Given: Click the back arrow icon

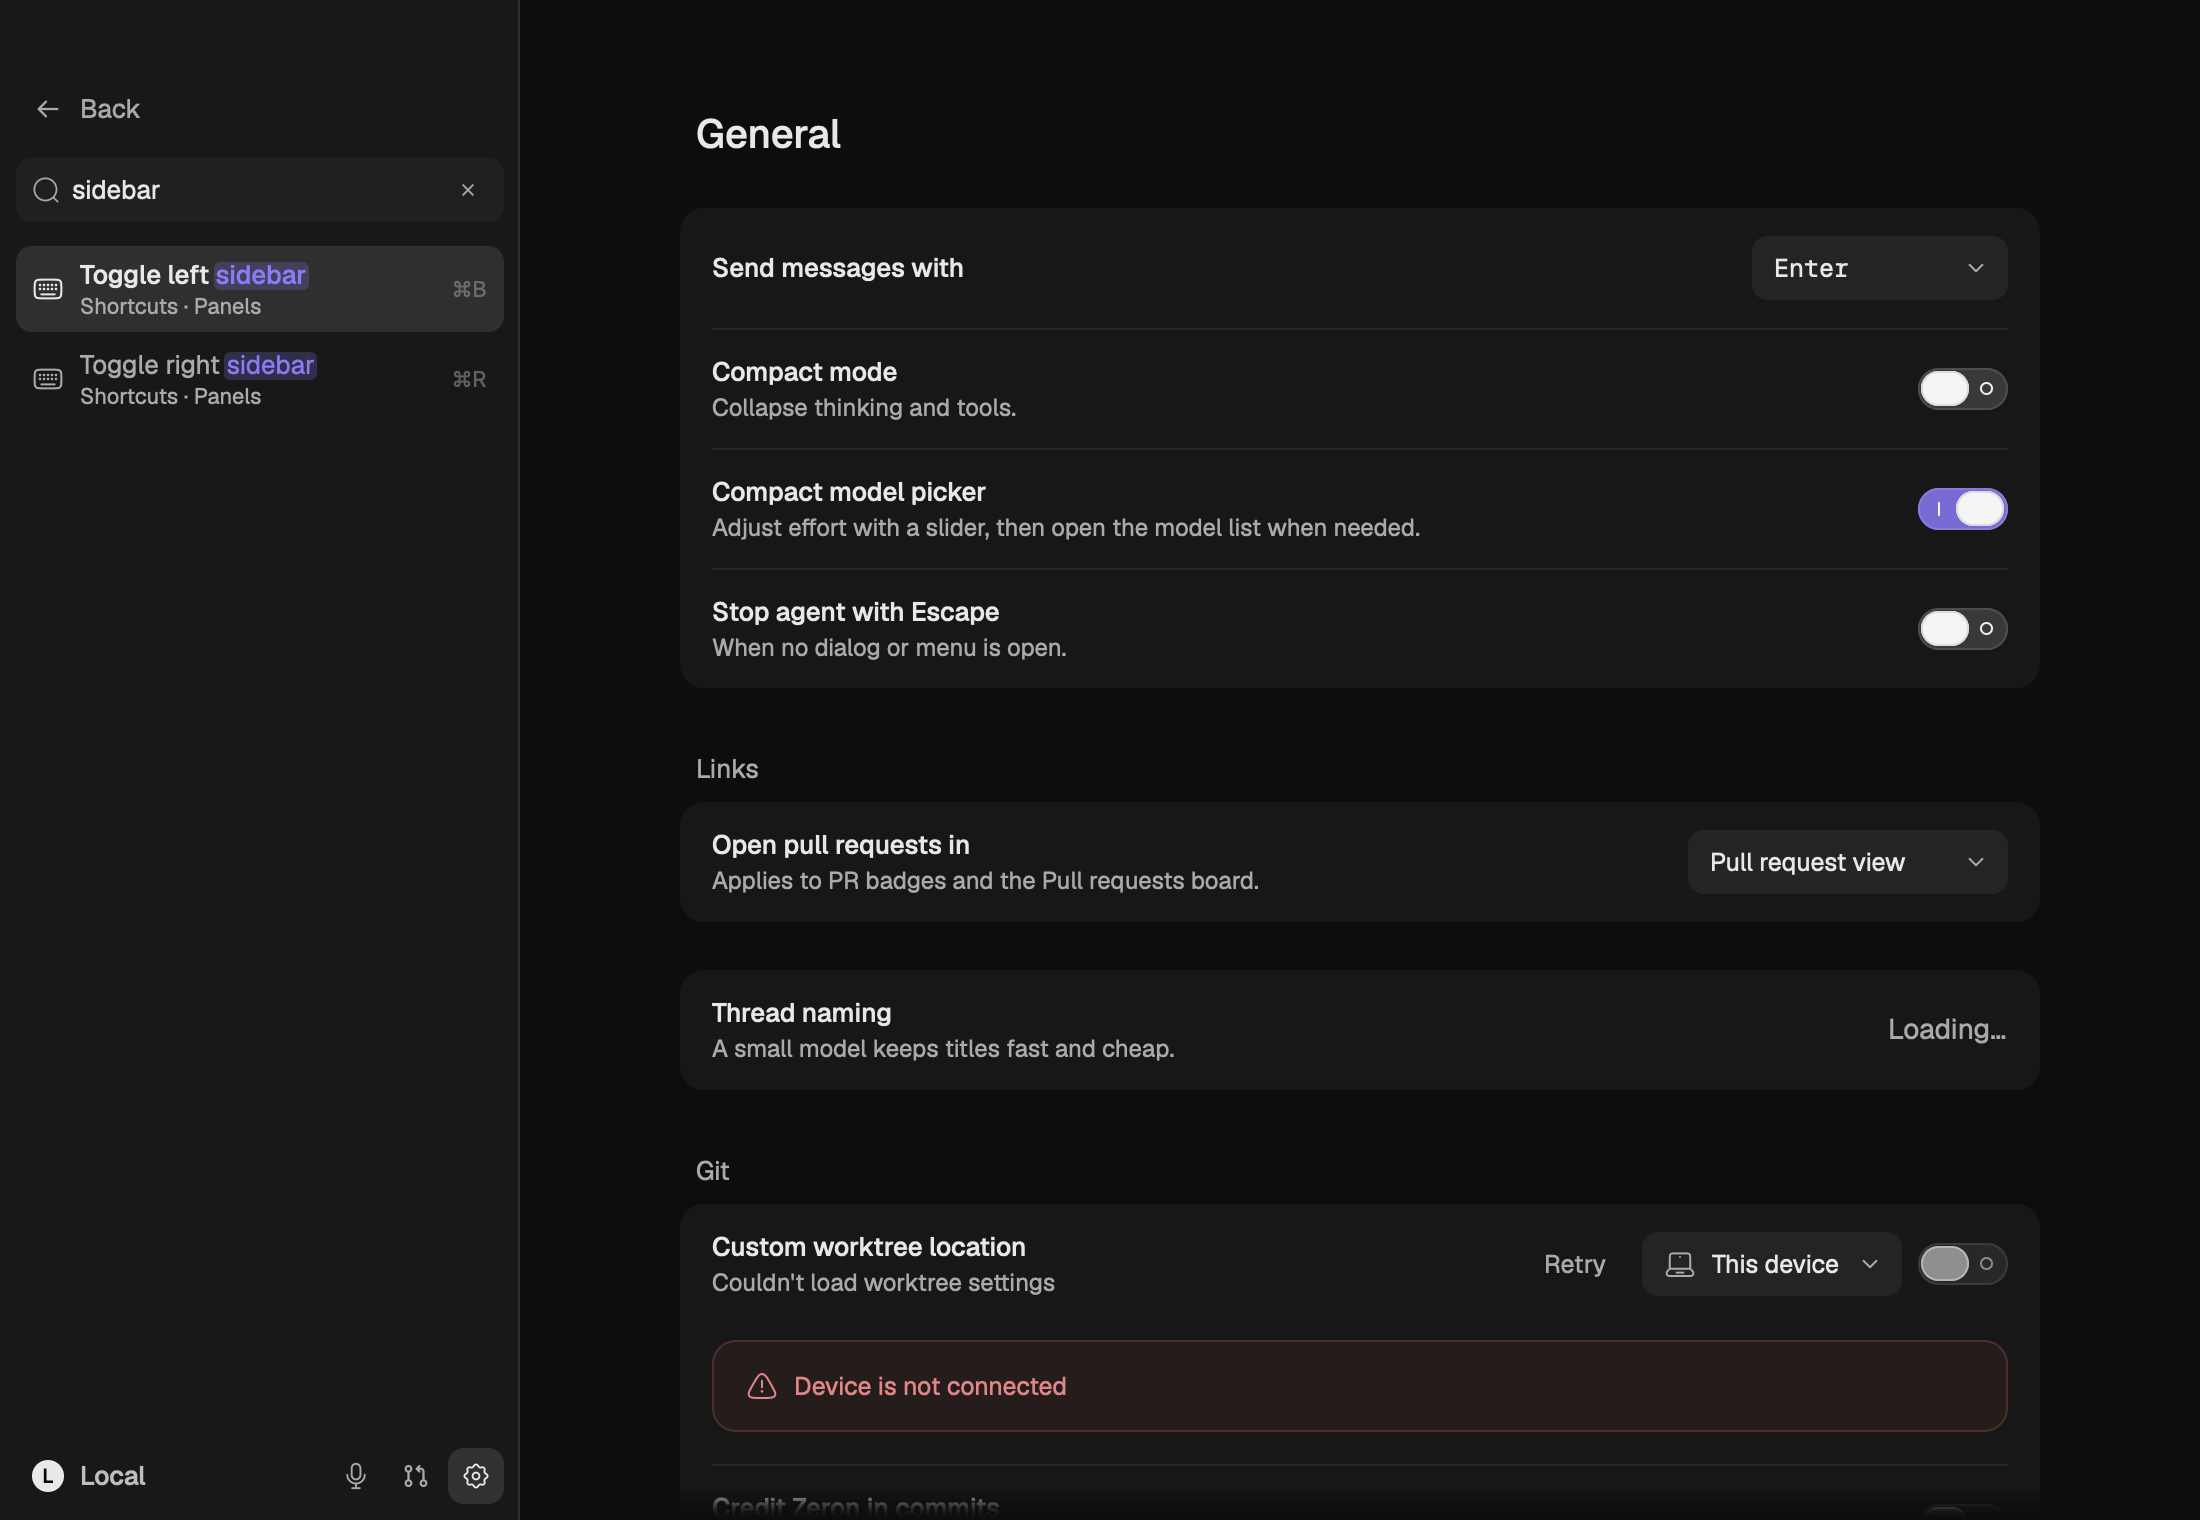Looking at the screenshot, I should click(x=48, y=109).
